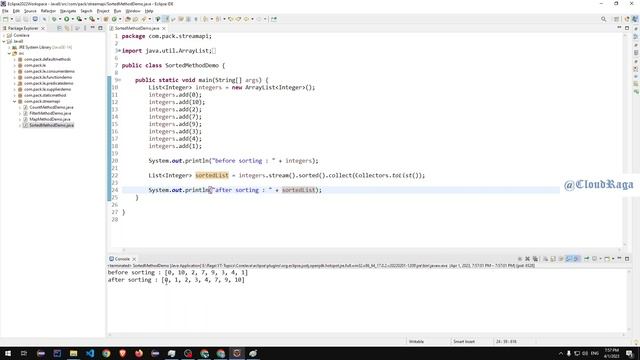Open the Run dropdown arrow beside green Run icon

pos(73,19)
